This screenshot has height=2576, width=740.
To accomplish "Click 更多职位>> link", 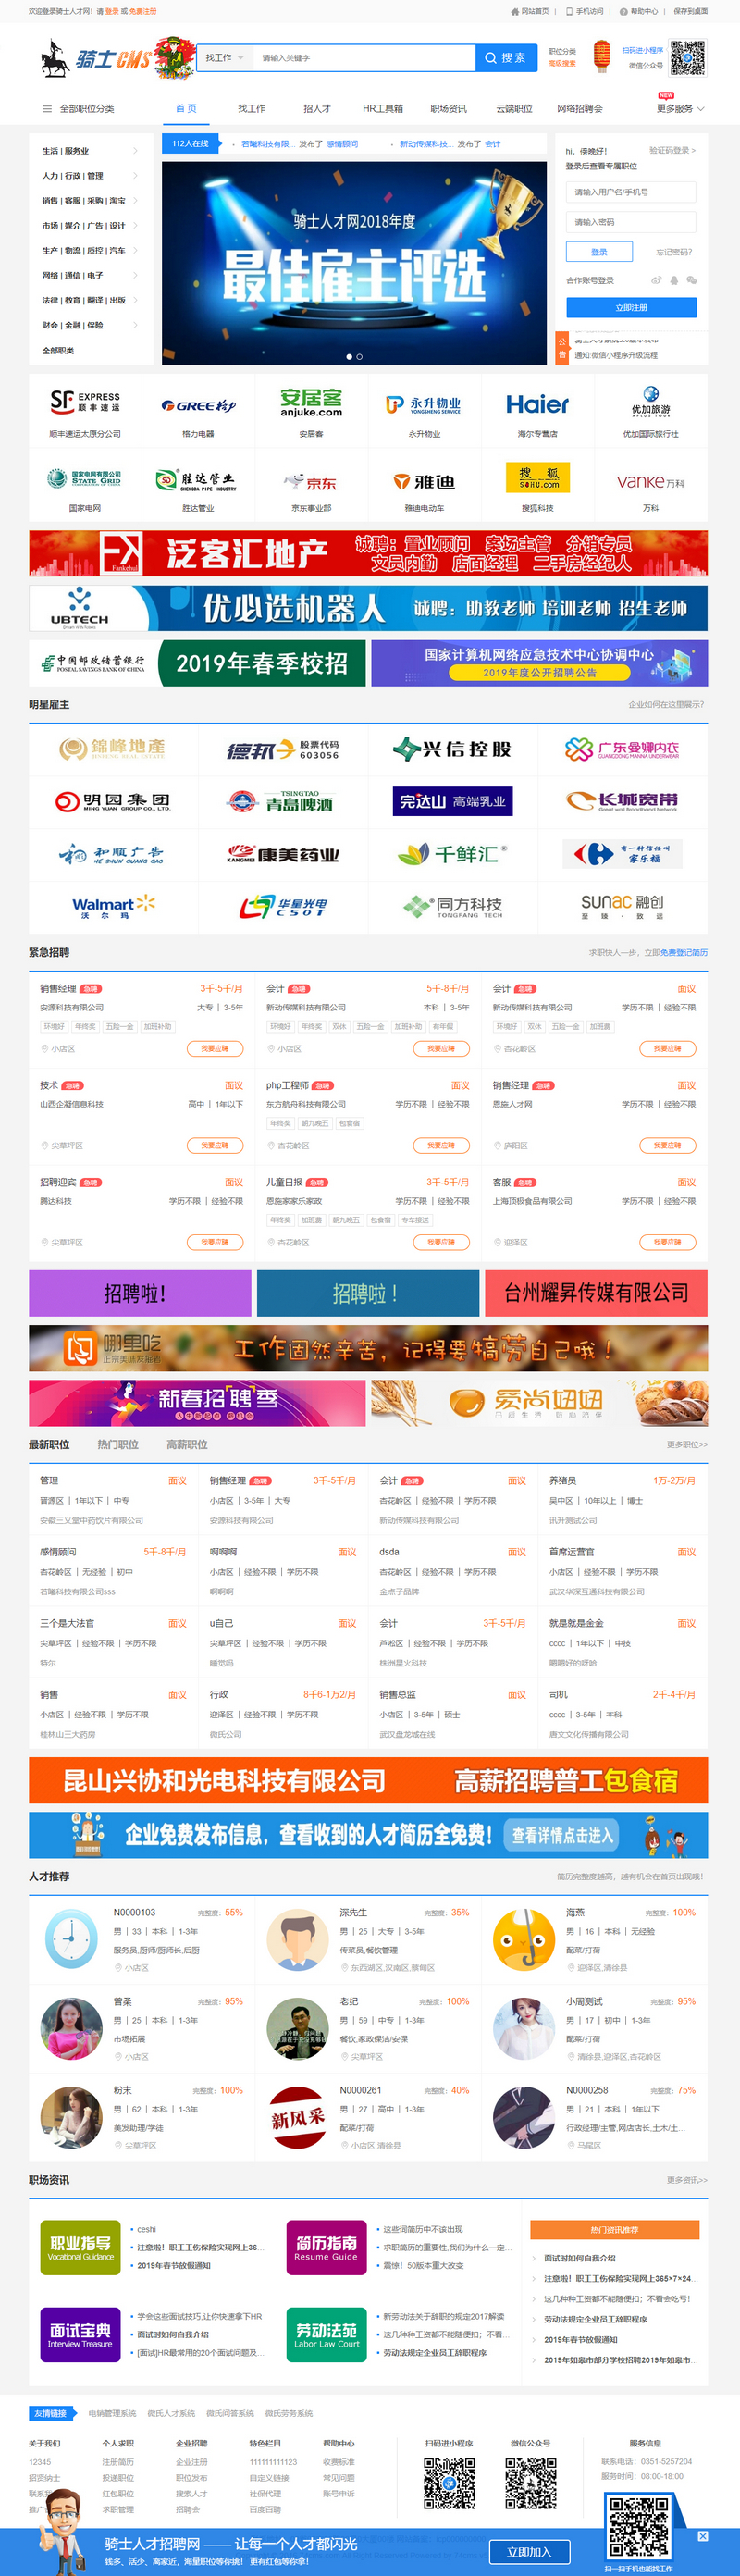I will point(687,1445).
